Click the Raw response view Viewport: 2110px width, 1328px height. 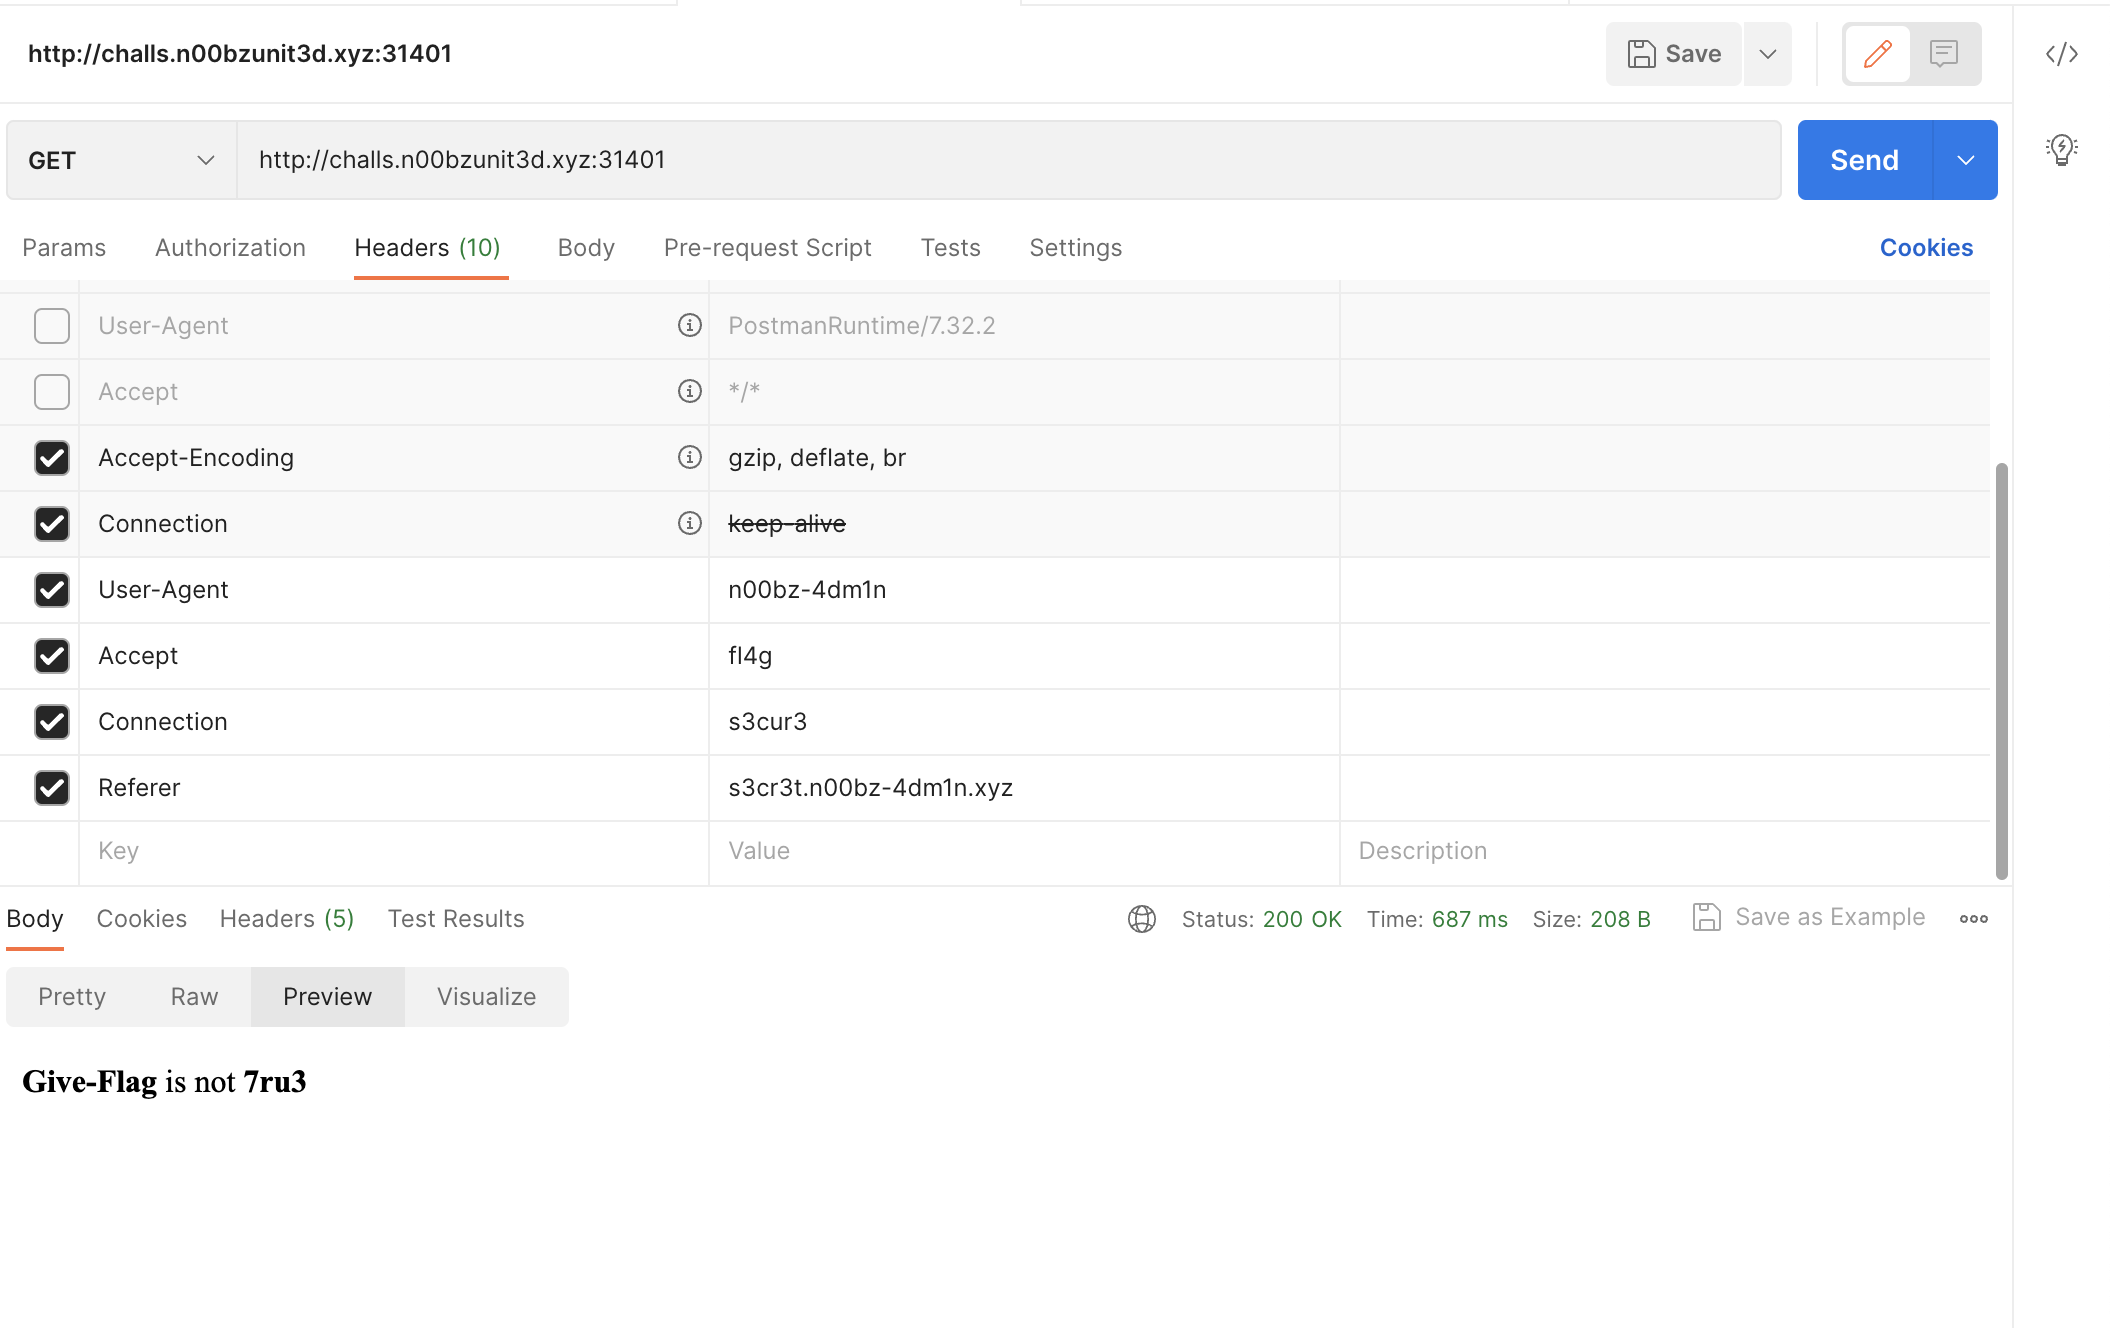click(194, 996)
